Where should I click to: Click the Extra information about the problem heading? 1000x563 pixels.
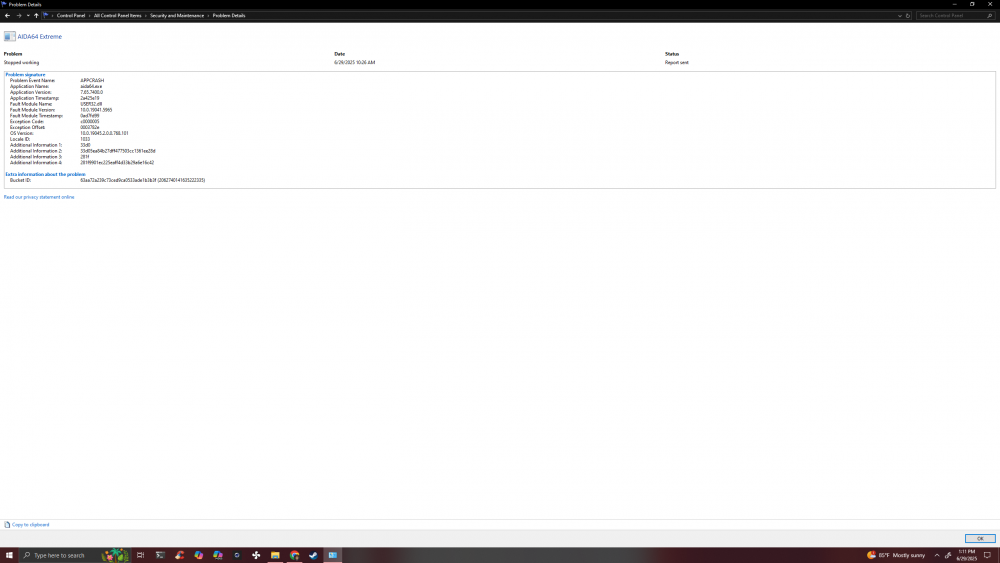45,174
